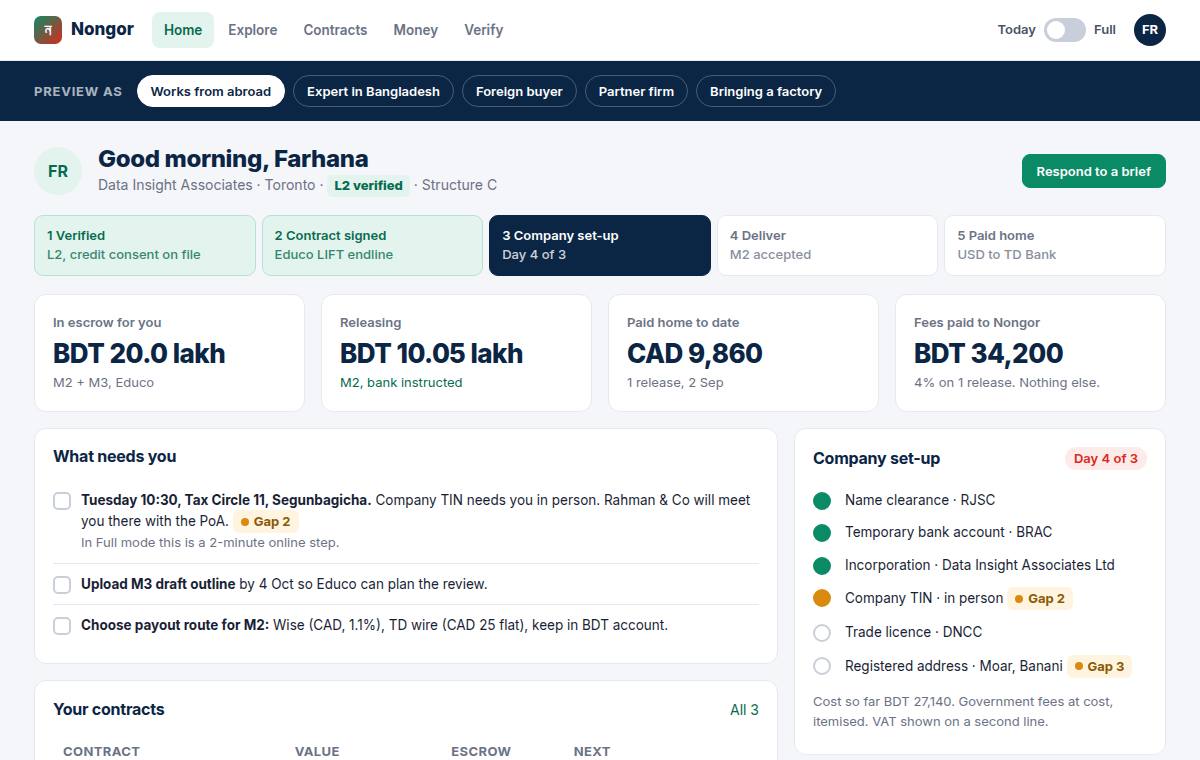Viewport: 1200px width, 760px height.
Task: Click the Nongor logo icon
Action: (x=48, y=30)
